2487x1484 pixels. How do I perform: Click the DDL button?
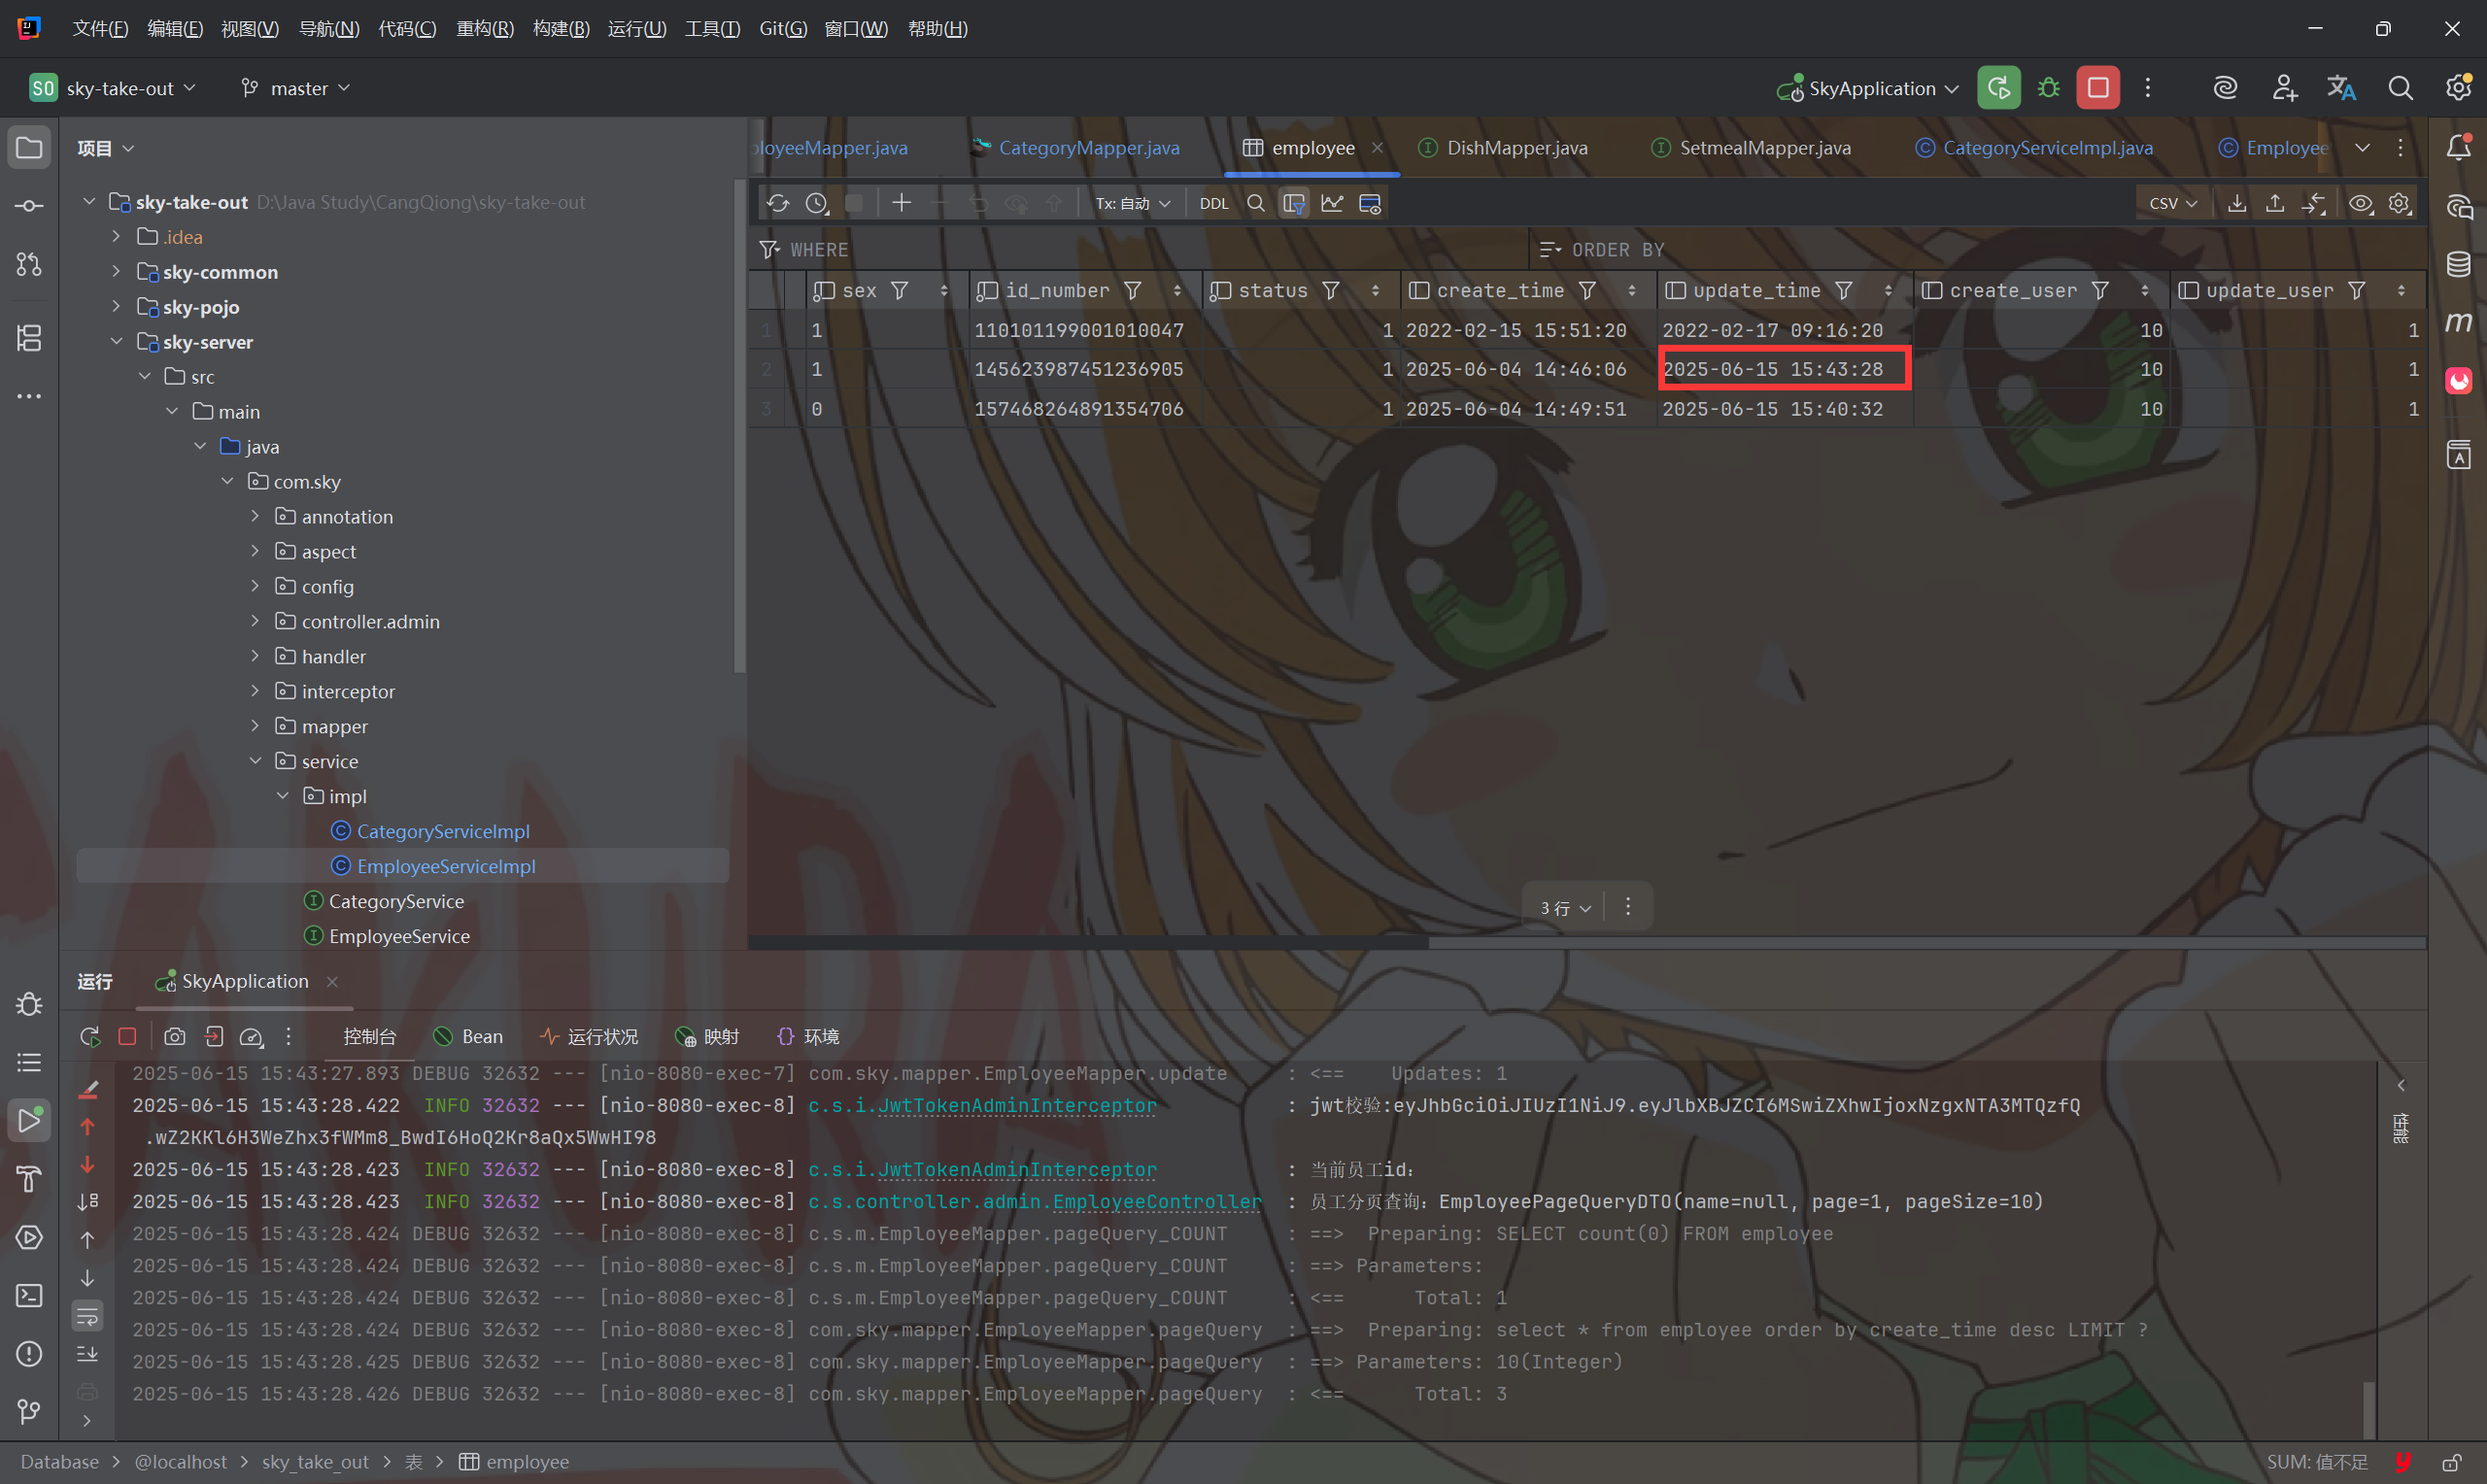[1213, 203]
